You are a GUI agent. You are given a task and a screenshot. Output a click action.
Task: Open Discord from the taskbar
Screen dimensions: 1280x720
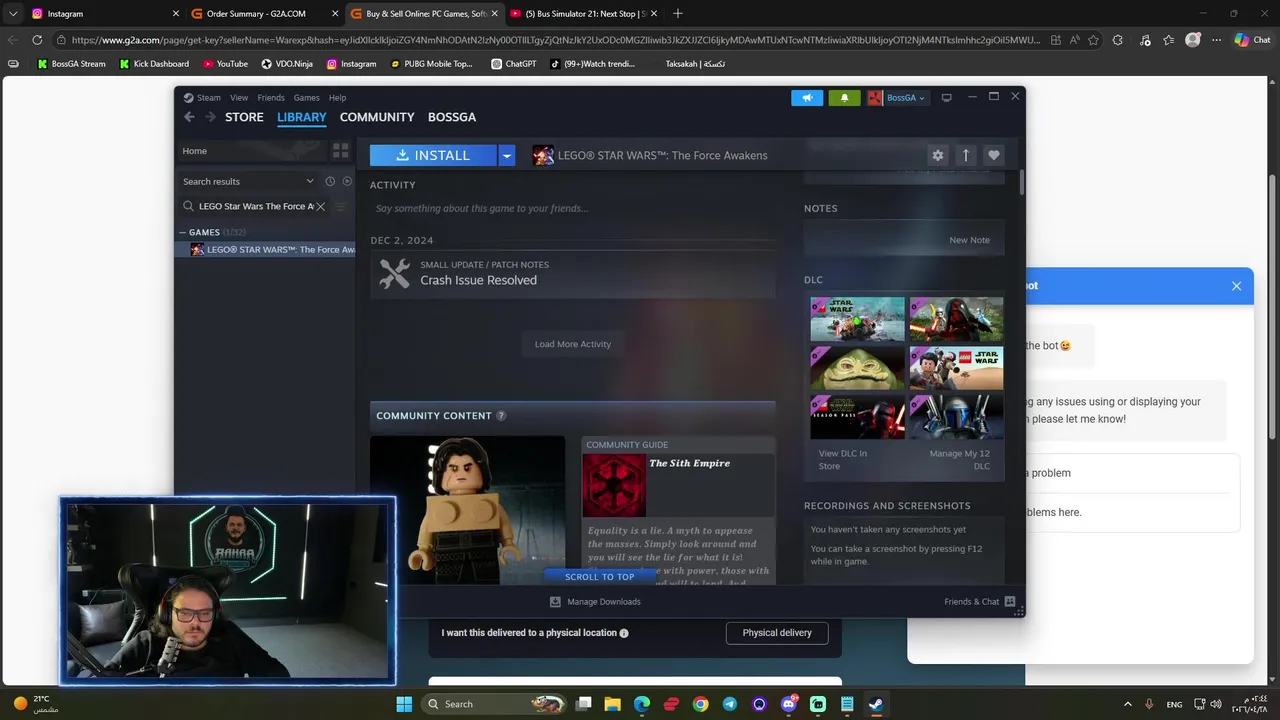coord(789,704)
